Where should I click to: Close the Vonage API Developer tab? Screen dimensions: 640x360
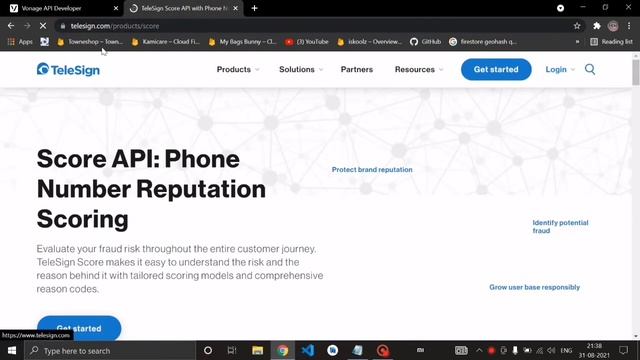[116, 8]
